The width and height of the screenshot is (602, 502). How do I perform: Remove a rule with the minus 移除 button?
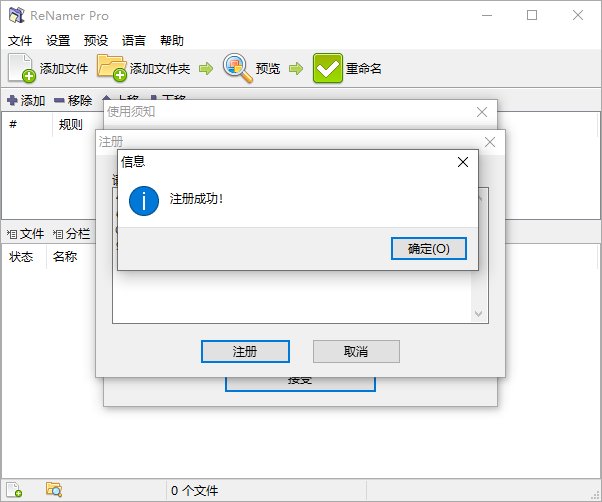(x=73, y=100)
